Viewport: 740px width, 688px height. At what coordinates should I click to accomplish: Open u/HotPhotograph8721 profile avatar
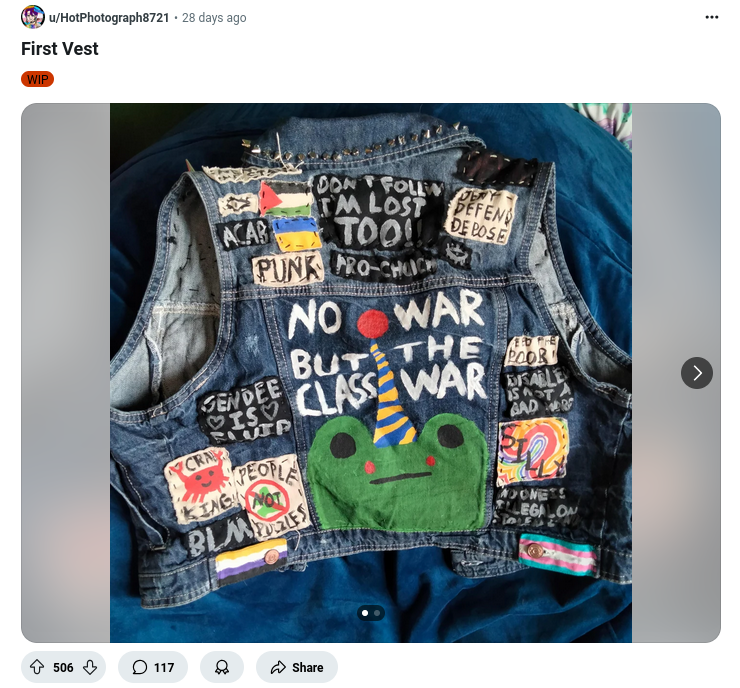[x=33, y=17]
